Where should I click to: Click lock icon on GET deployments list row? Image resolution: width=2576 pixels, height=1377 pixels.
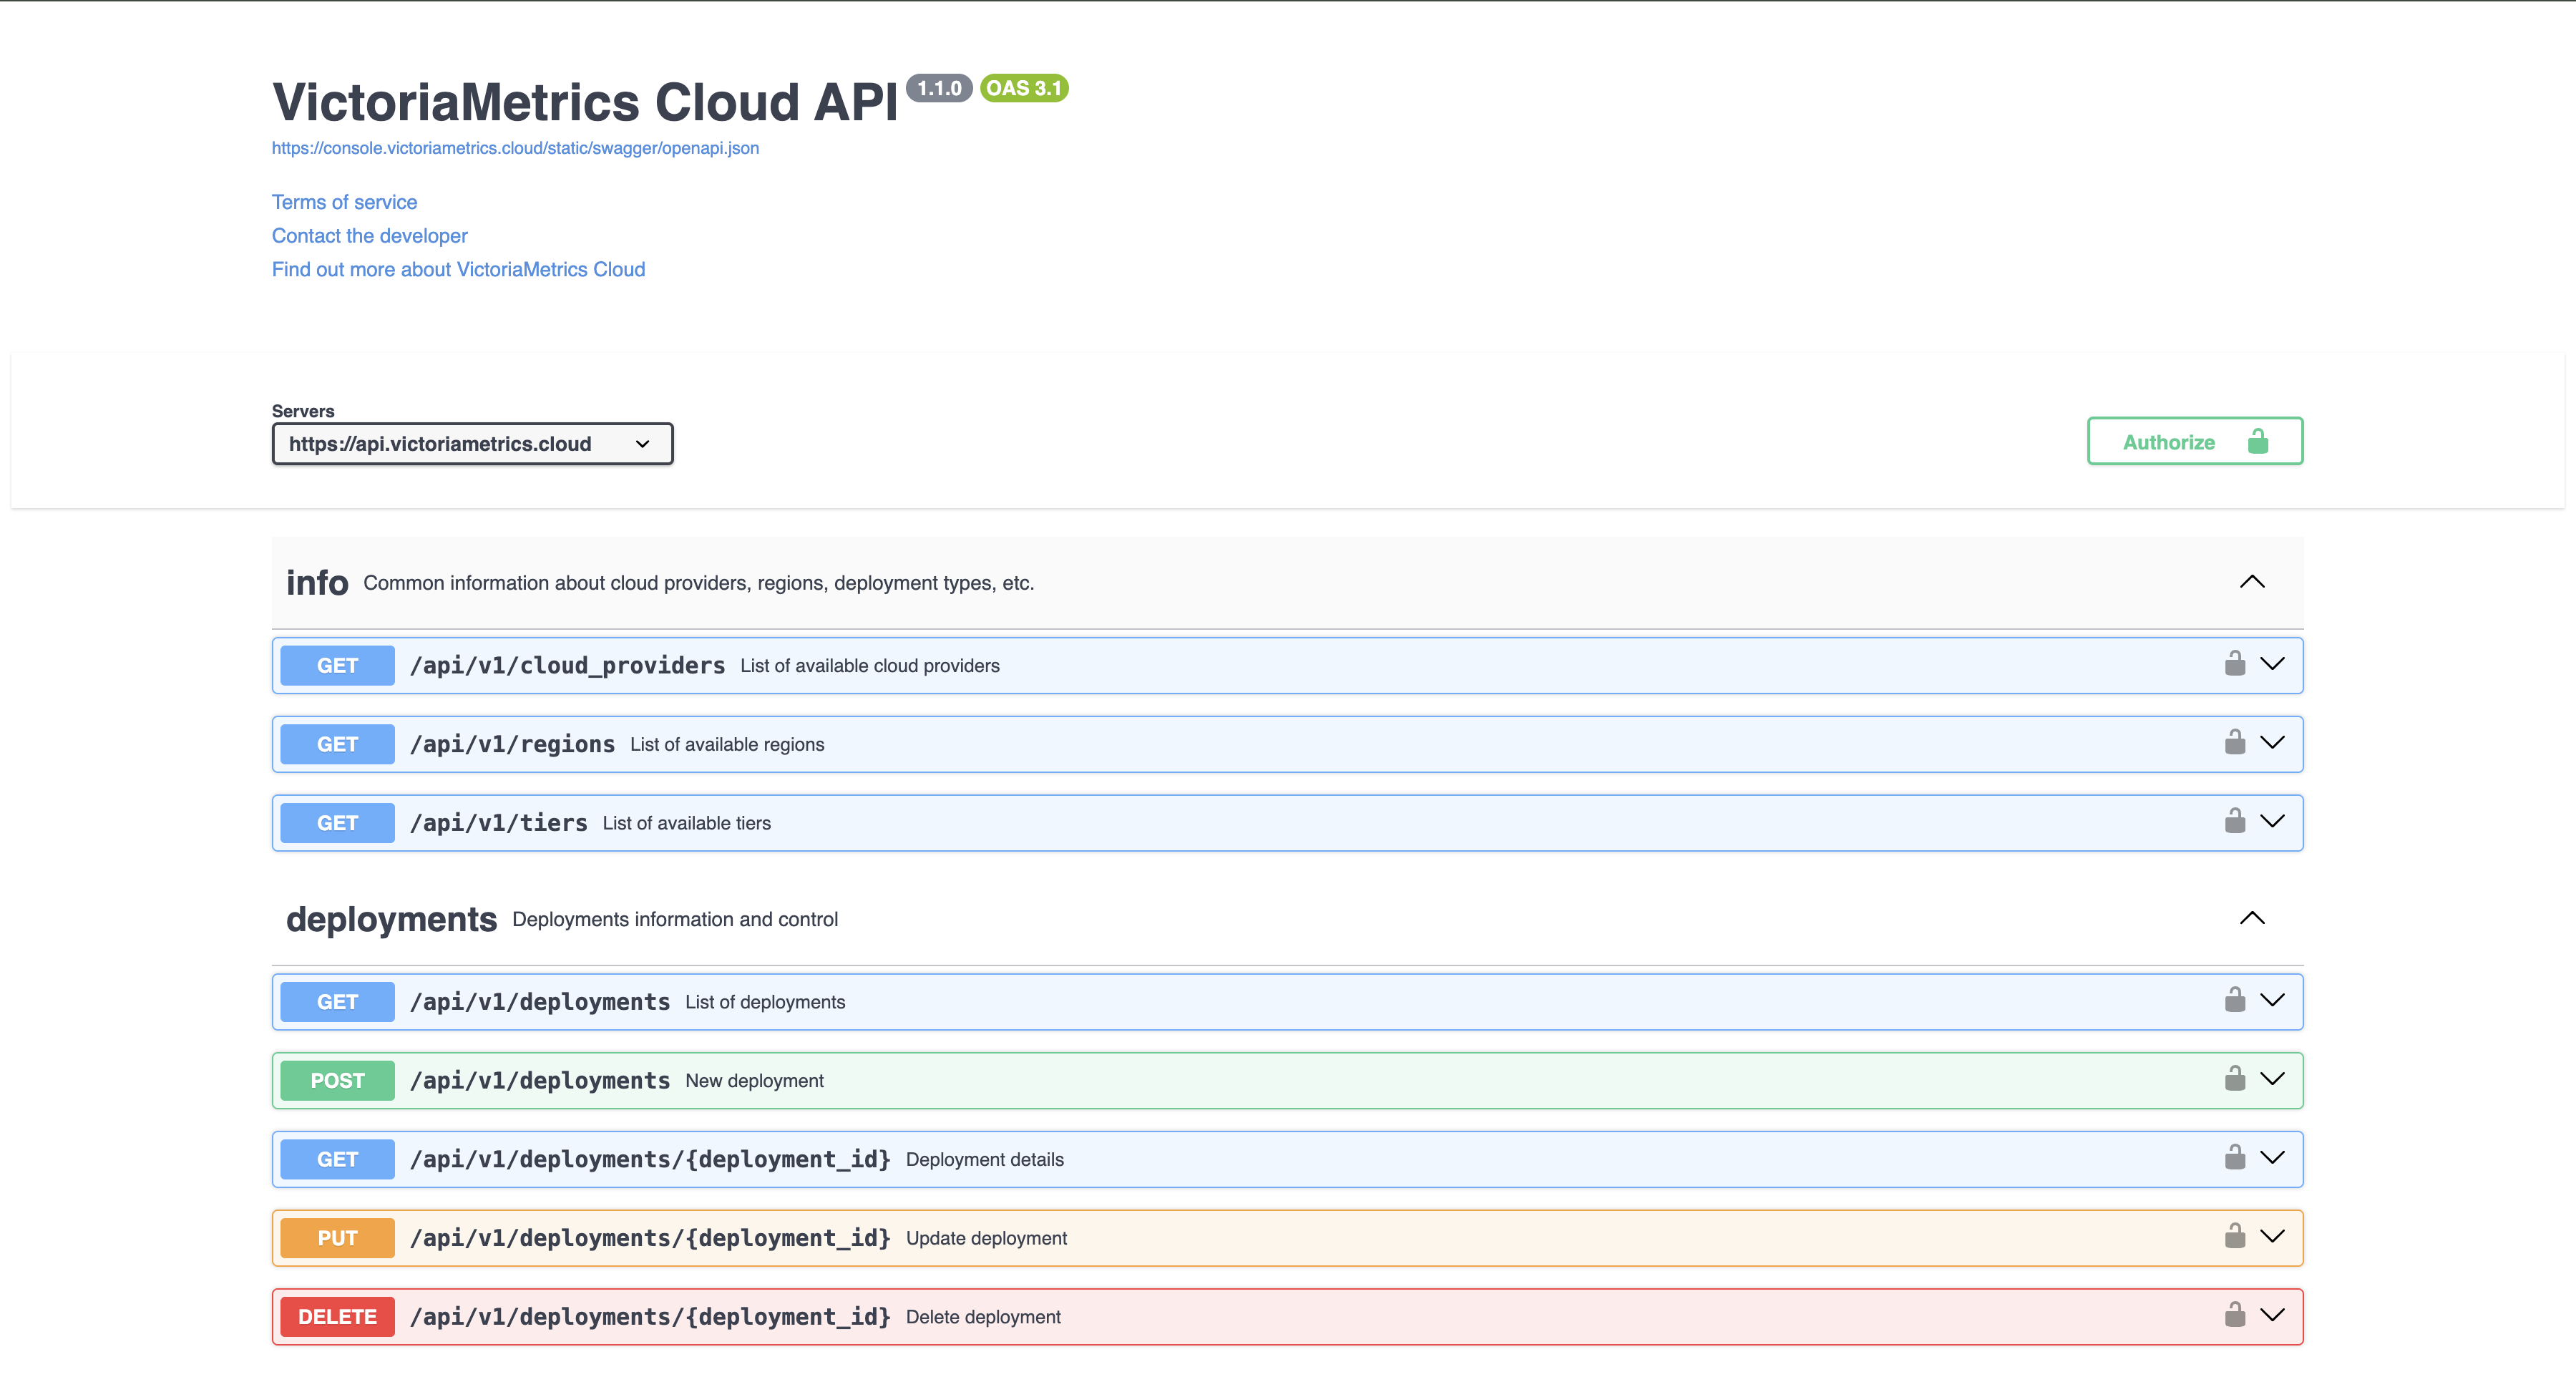2234,1000
